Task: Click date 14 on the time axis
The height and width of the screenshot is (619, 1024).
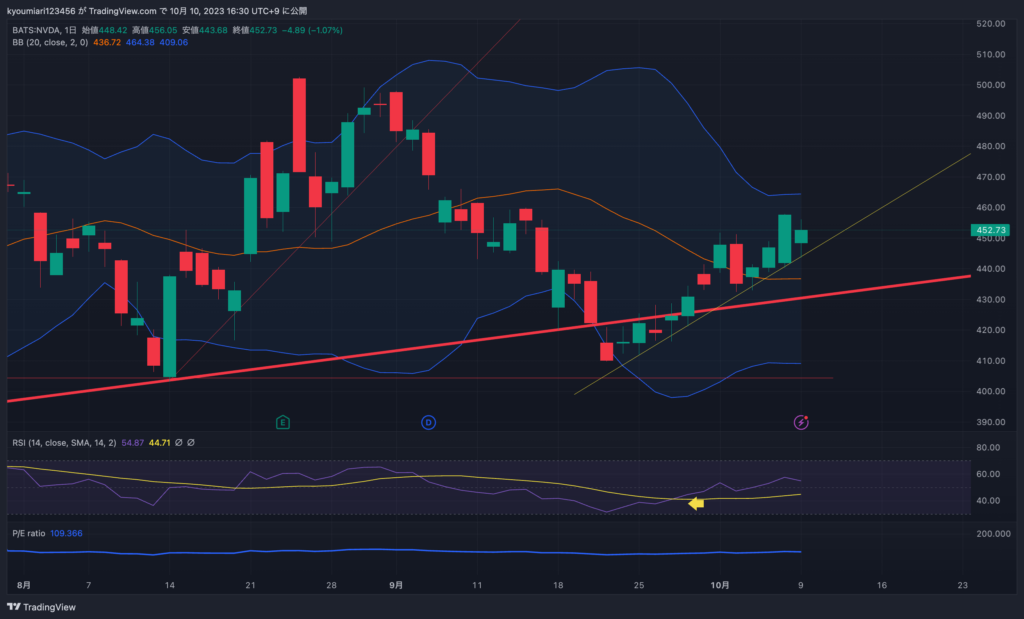Action: pyautogui.click(x=170, y=585)
